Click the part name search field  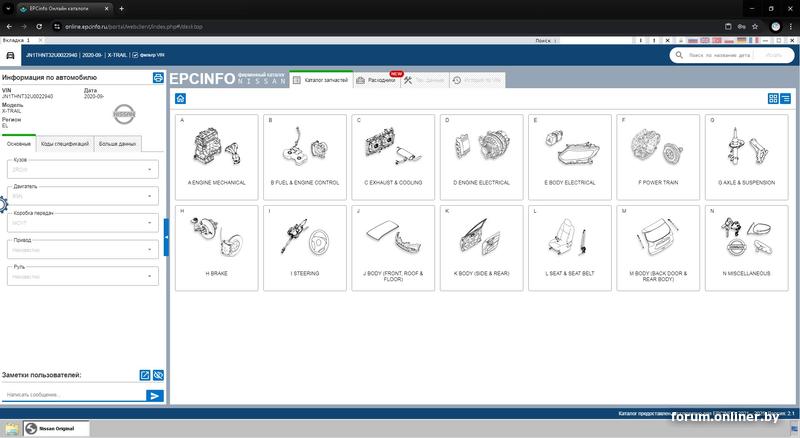coord(719,55)
